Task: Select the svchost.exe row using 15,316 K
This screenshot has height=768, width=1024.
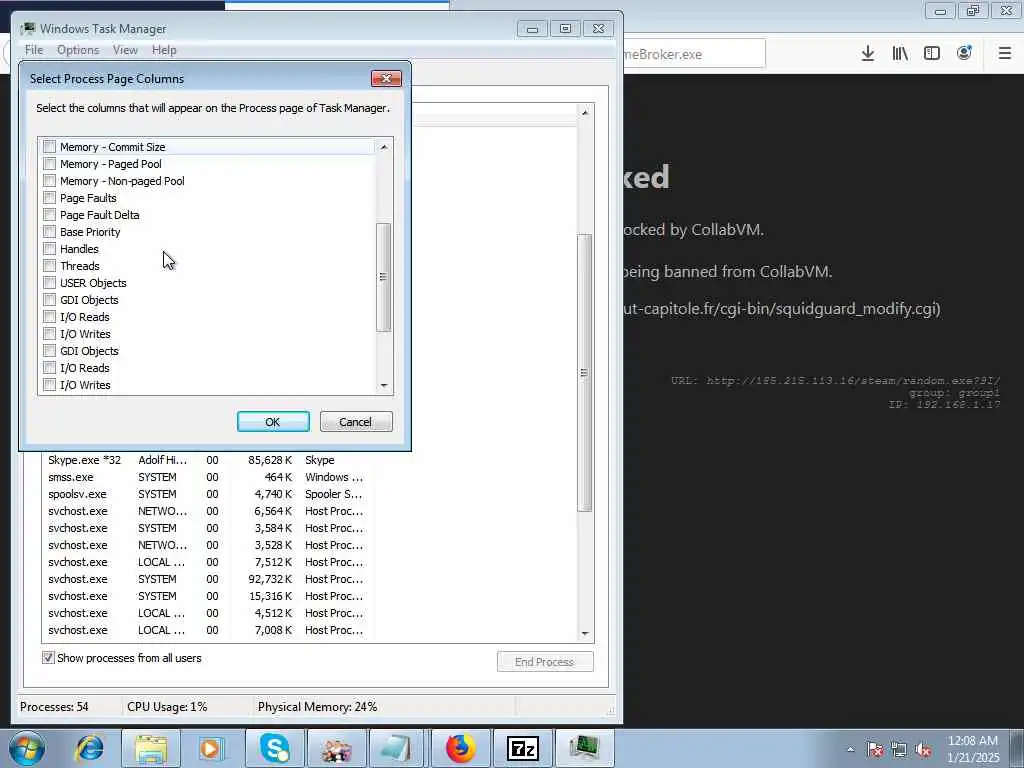Action: [x=206, y=596]
